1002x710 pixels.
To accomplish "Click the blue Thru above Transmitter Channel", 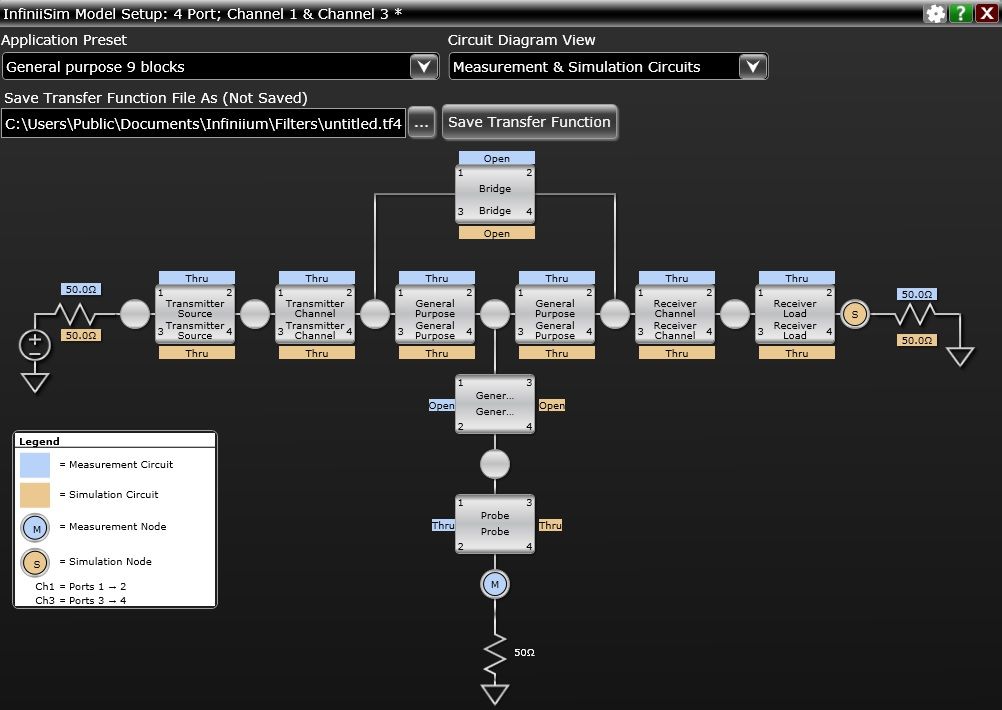I will [x=316, y=277].
